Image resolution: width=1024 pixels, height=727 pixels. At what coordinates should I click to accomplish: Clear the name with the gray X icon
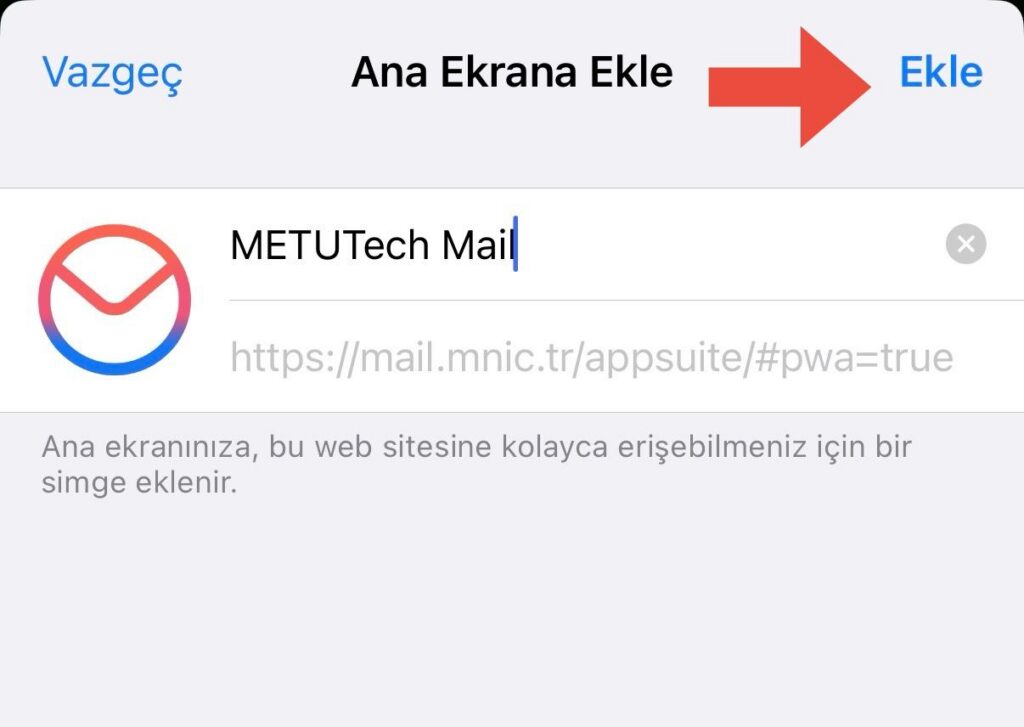(x=965, y=244)
